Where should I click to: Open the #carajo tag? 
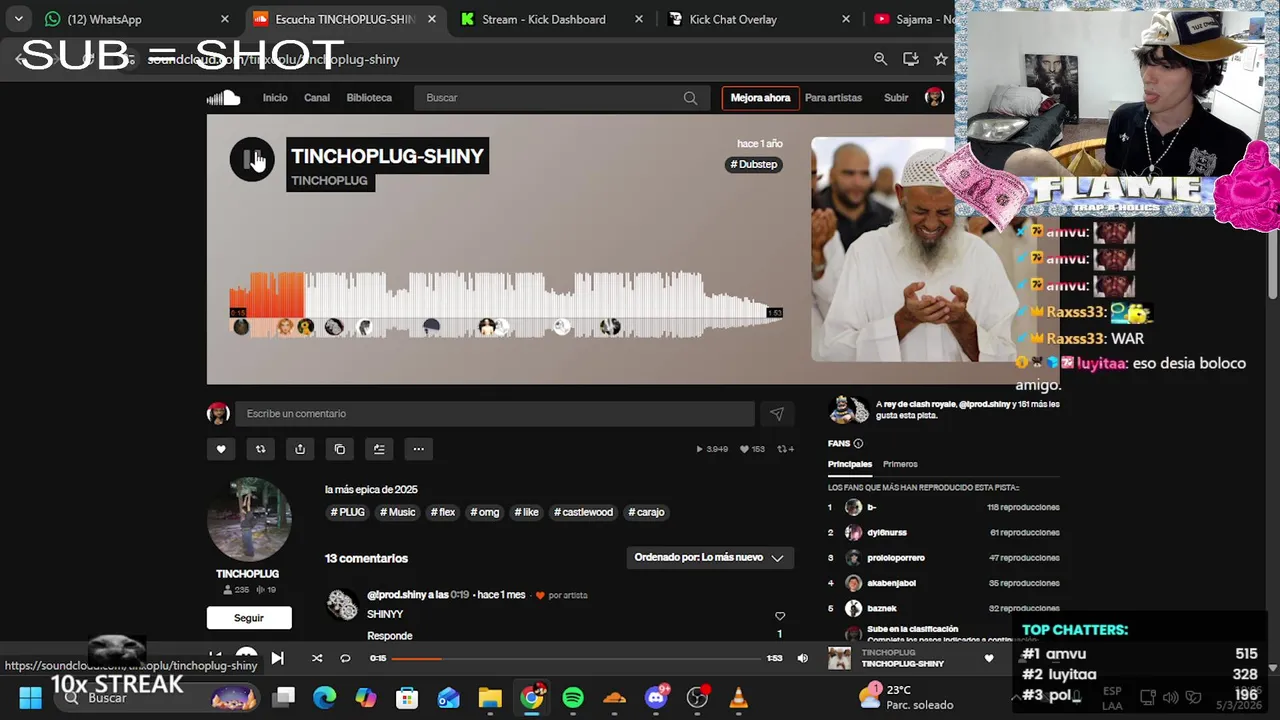[647, 512]
